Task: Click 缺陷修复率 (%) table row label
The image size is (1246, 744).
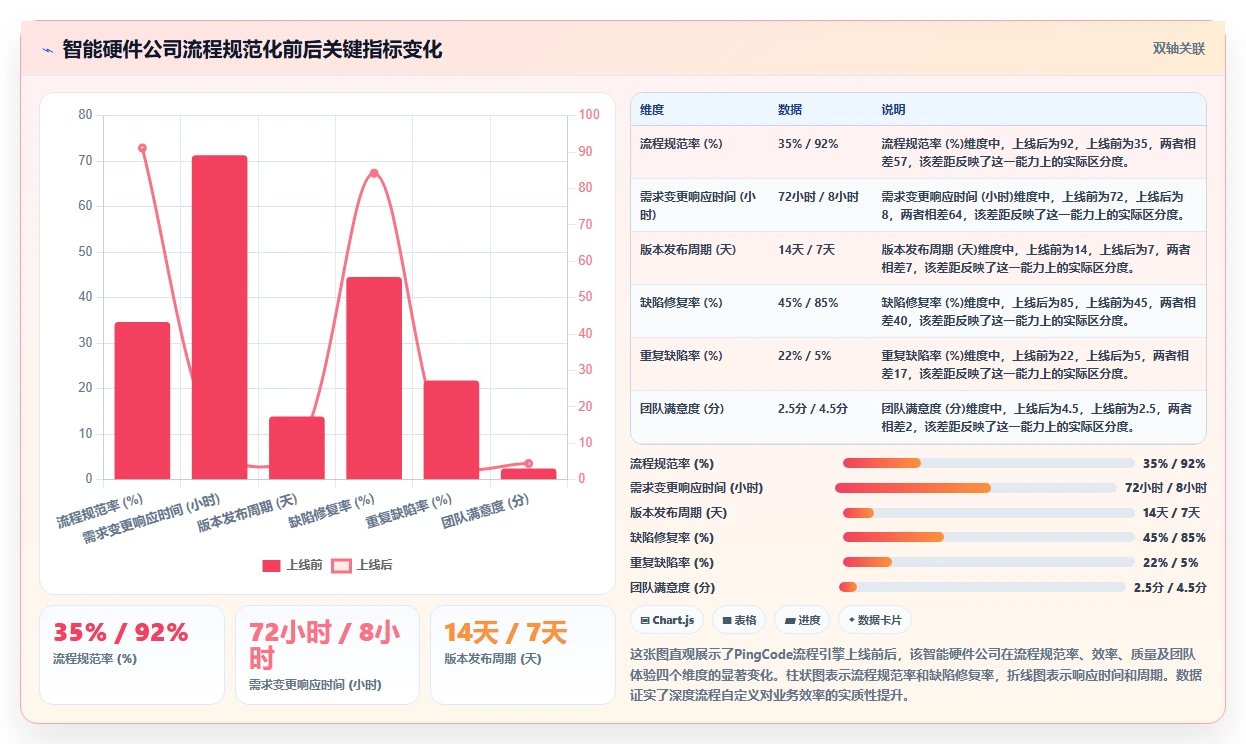Action: [681, 303]
